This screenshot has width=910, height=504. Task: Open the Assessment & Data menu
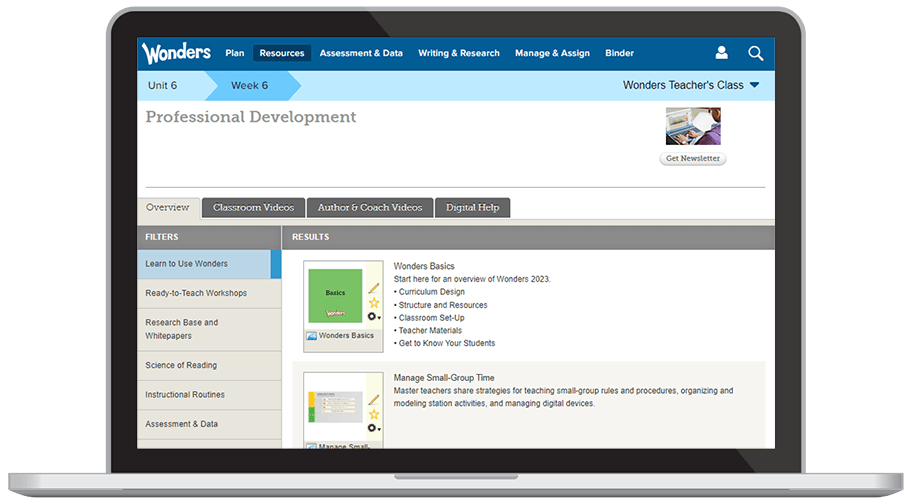[361, 53]
